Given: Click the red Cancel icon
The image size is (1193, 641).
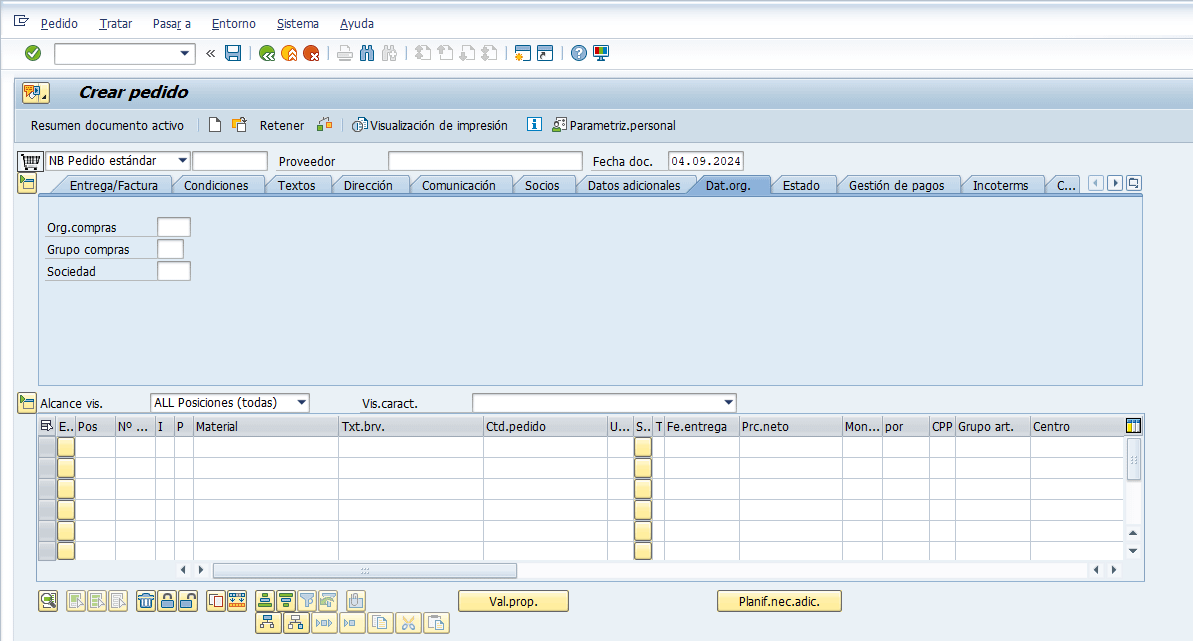Looking at the screenshot, I should tap(311, 54).
